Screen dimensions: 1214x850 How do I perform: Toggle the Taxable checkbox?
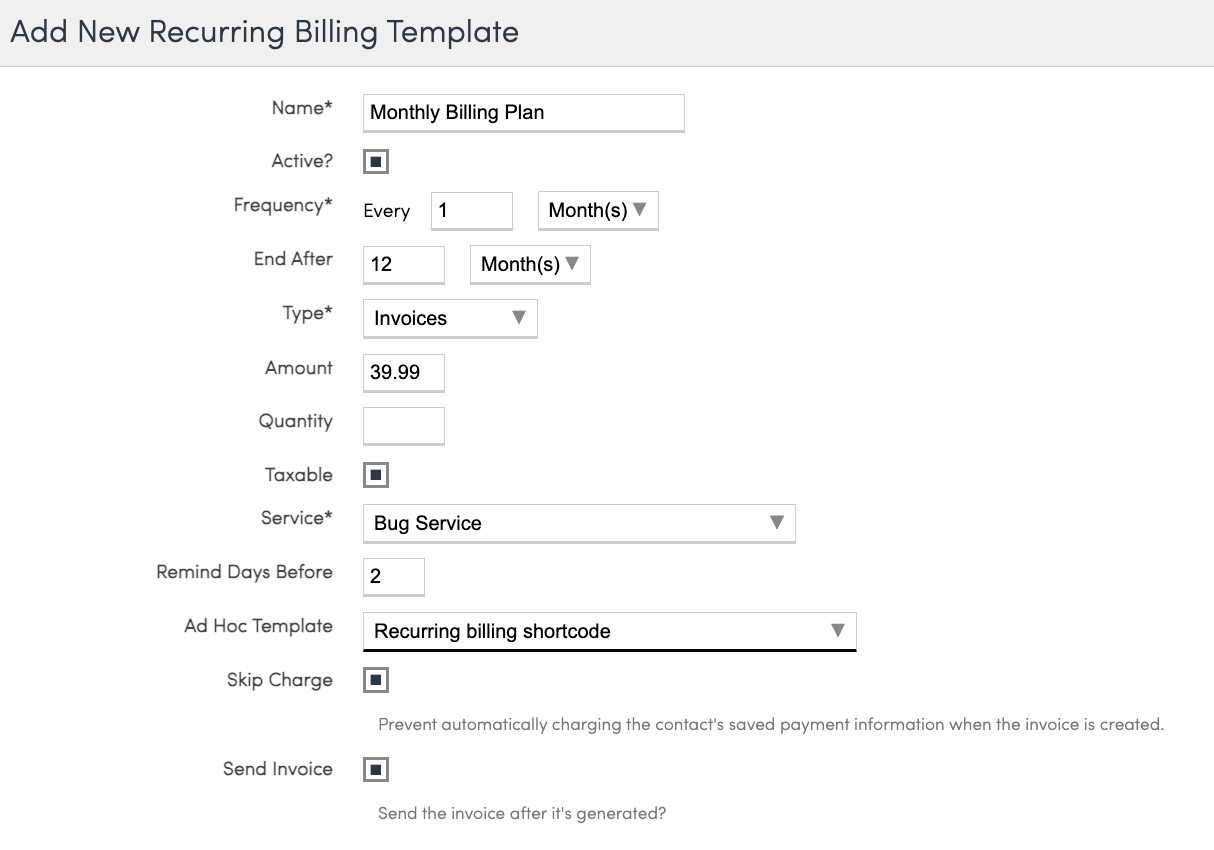pos(375,476)
